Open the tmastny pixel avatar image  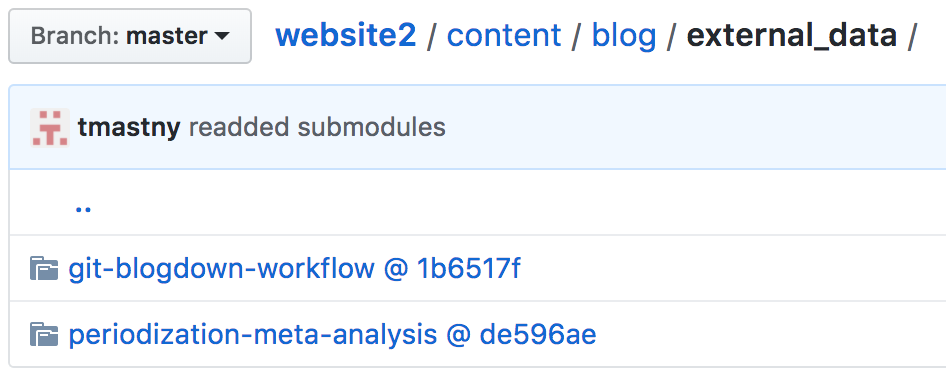point(50,127)
